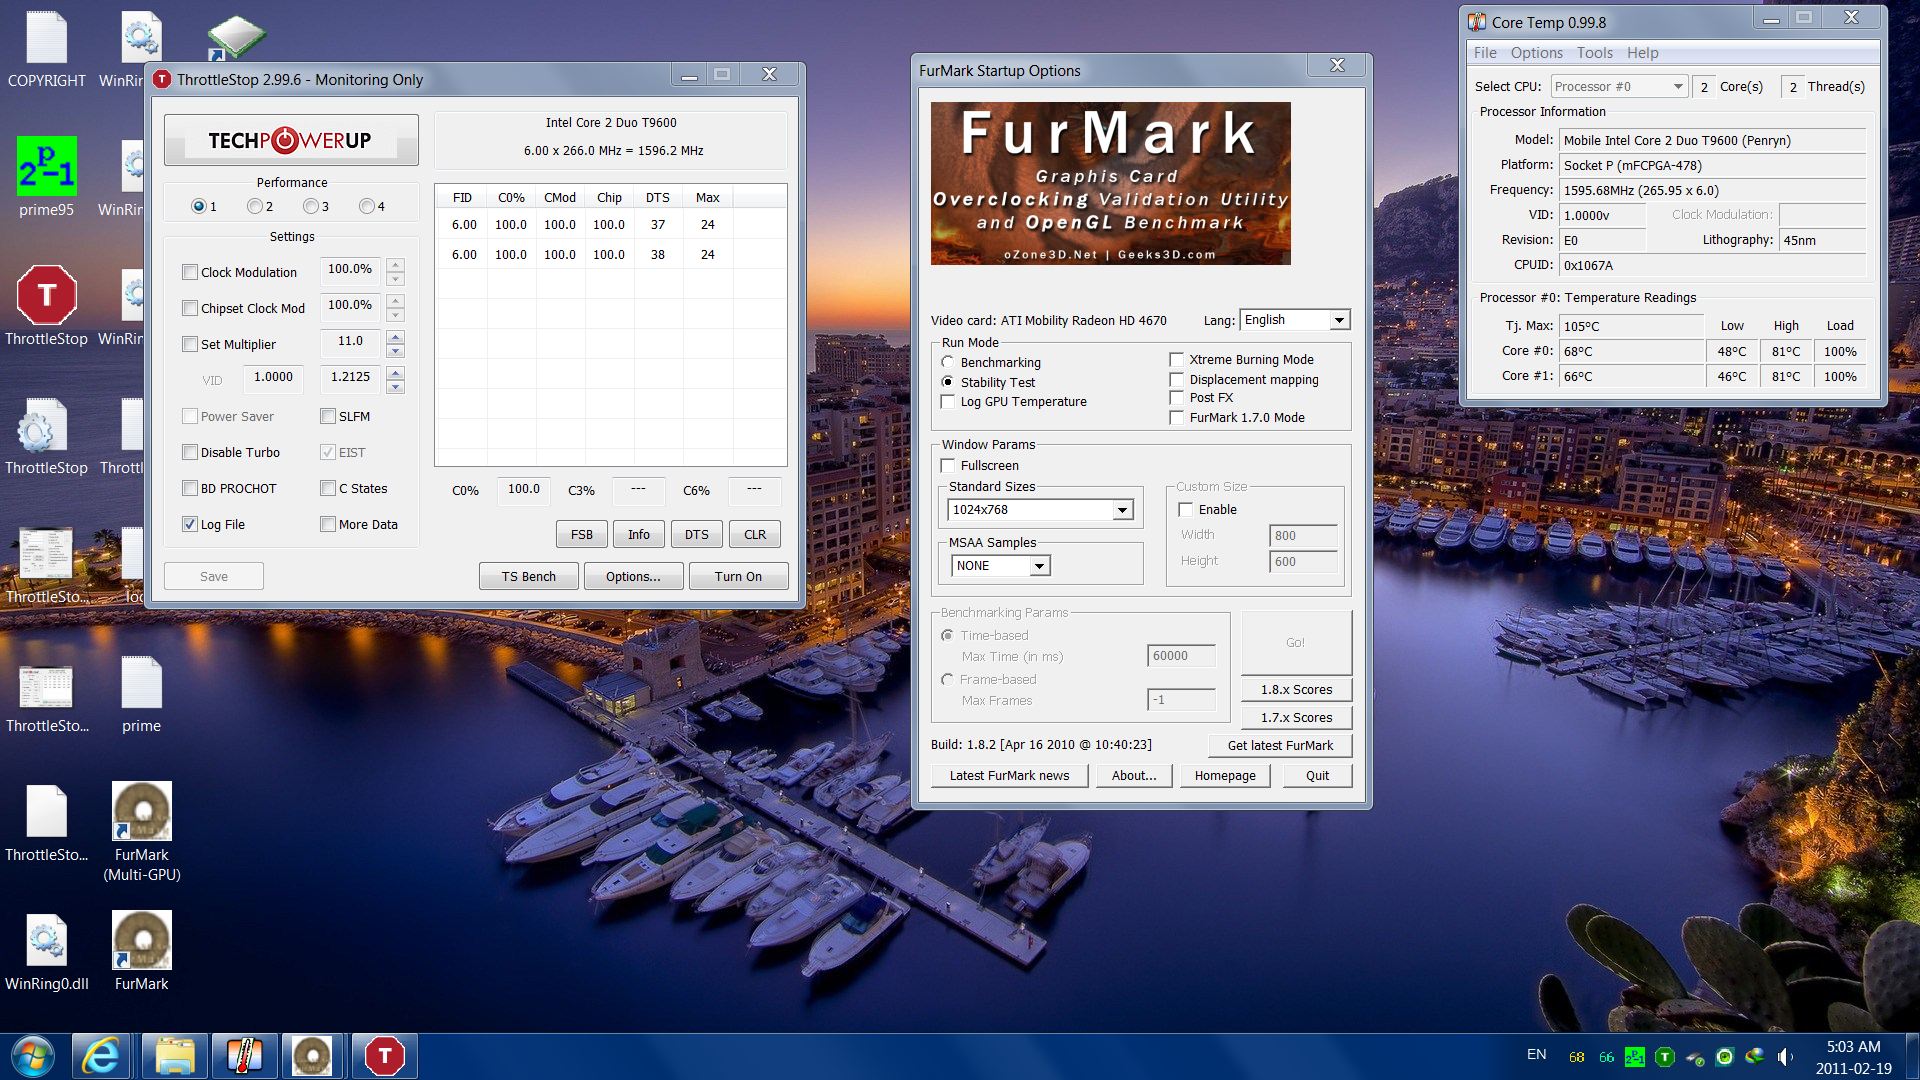Screen dimensions: 1920x1080
Task: Click the TechPowerUp logo banner
Action: pyautogui.click(x=291, y=140)
